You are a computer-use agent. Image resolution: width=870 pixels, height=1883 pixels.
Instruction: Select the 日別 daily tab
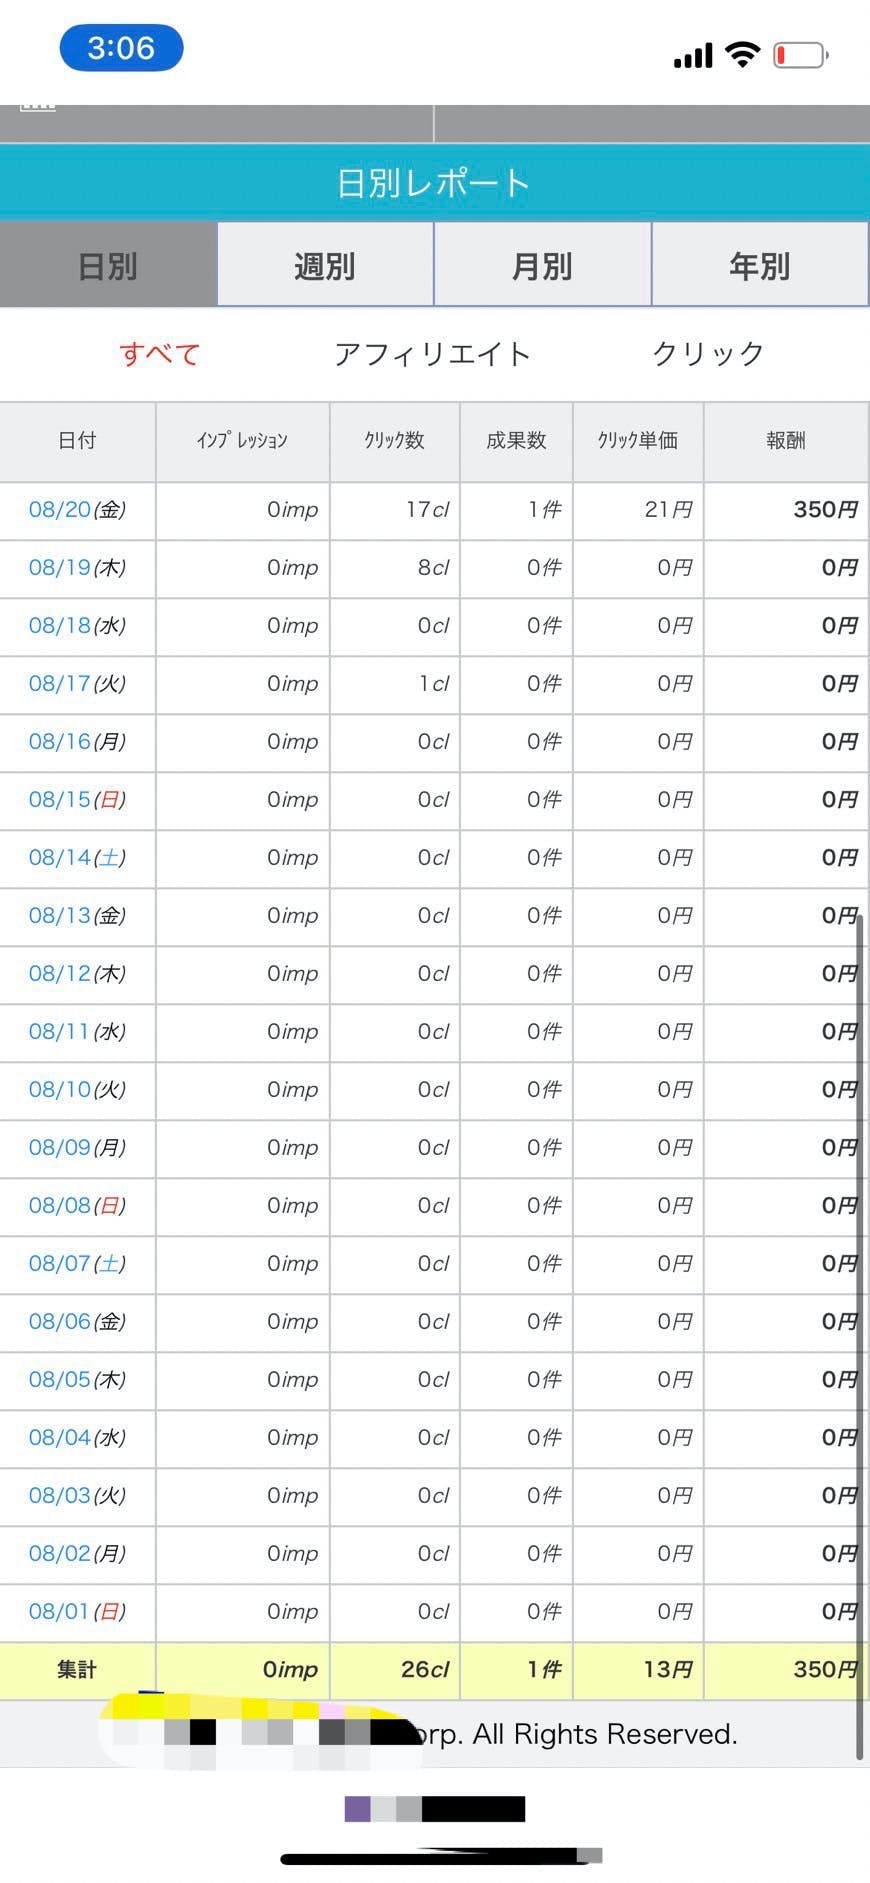pyautogui.click(x=108, y=266)
